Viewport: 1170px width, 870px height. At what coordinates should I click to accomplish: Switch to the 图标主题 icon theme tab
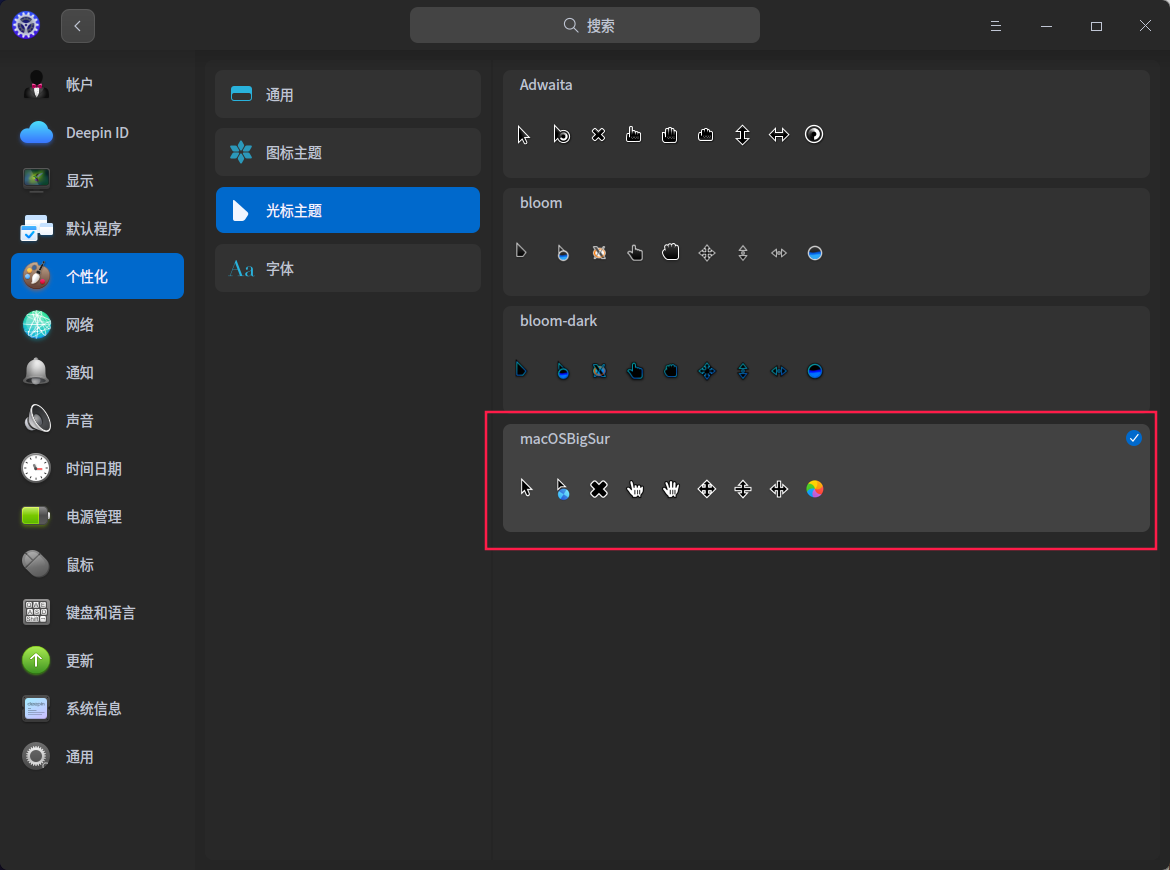pos(347,152)
